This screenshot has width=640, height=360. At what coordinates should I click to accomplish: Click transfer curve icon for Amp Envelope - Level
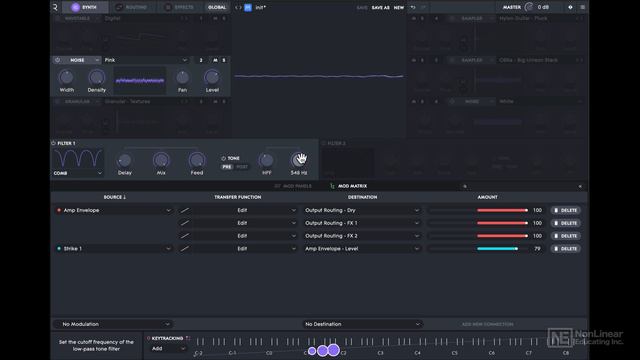pyautogui.click(x=185, y=249)
